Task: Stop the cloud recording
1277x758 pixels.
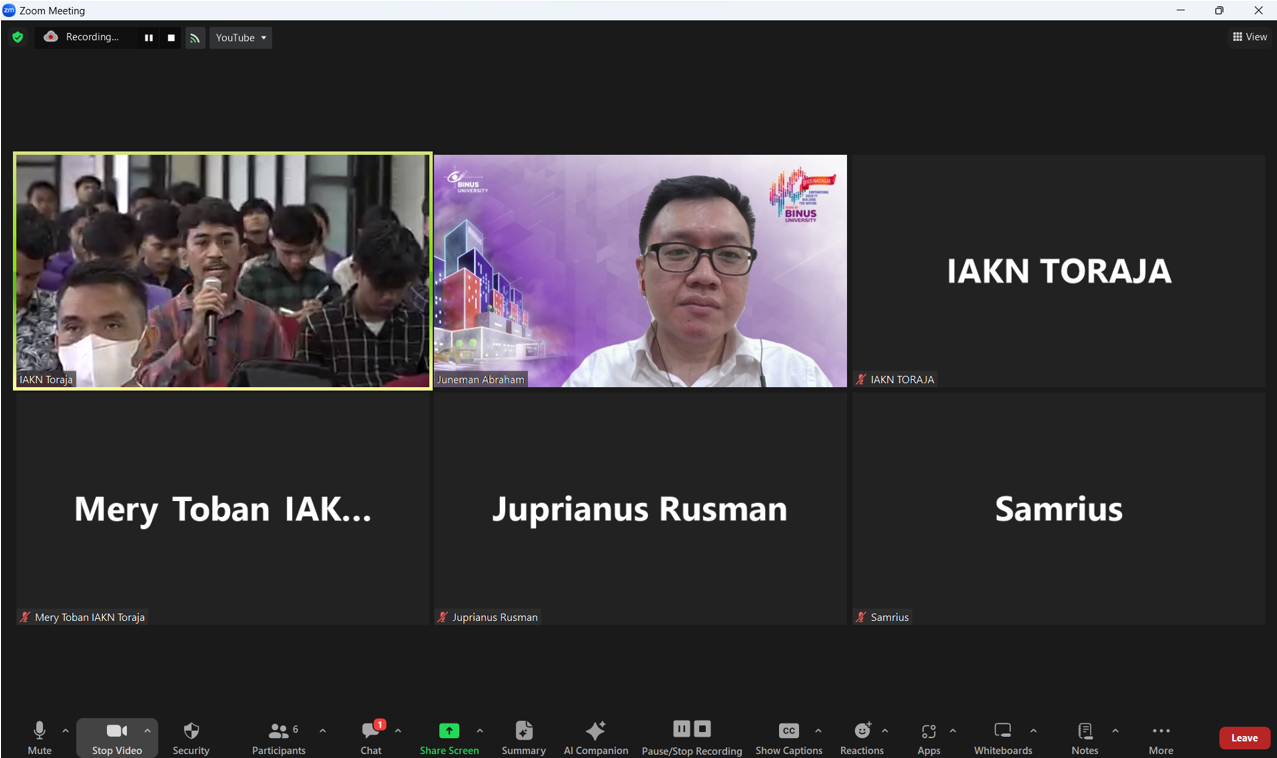Action: click(171, 38)
